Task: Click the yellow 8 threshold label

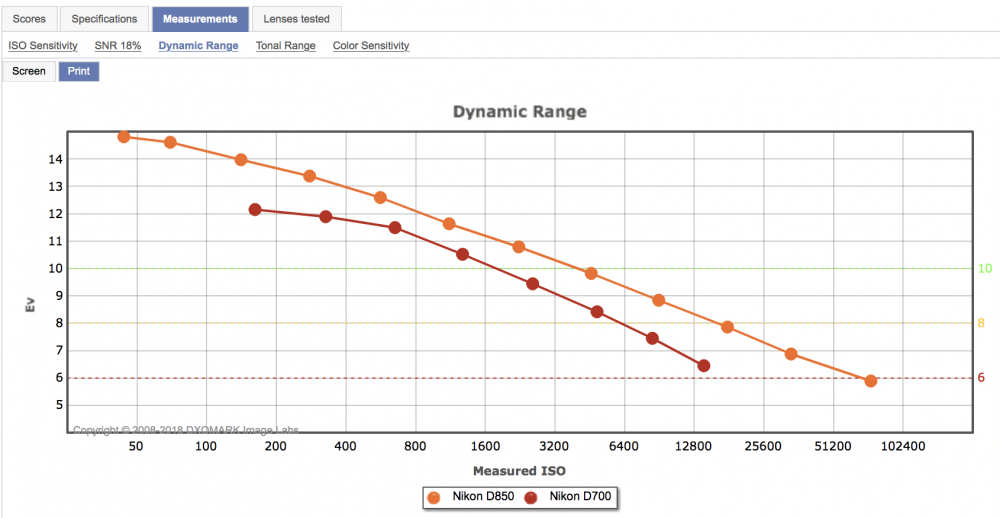Action: pos(982,323)
